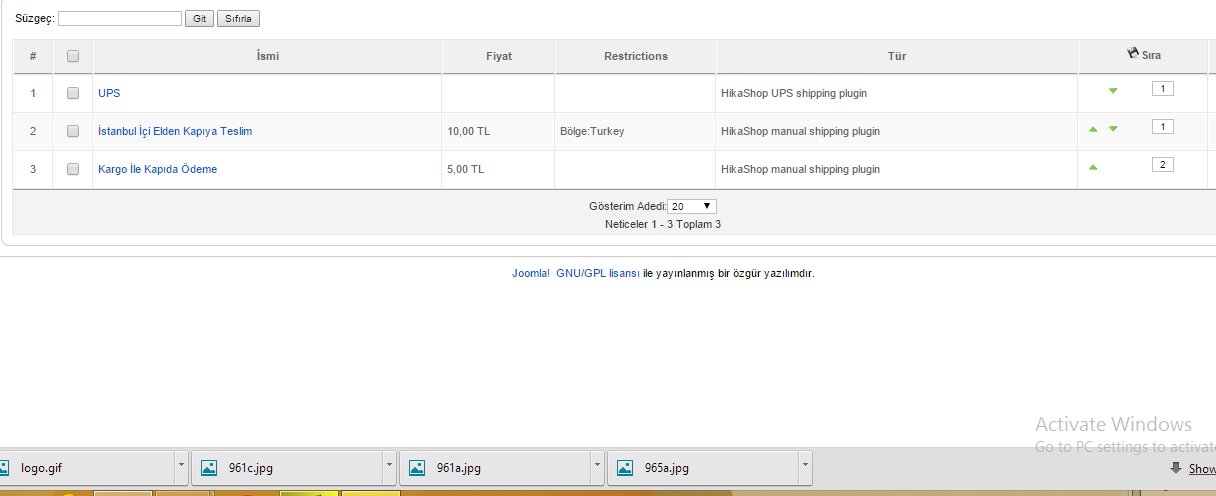The height and width of the screenshot is (496, 1216).
Task: Open Kargo İle Kapıda Ödeme link
Action: (157, 169)
